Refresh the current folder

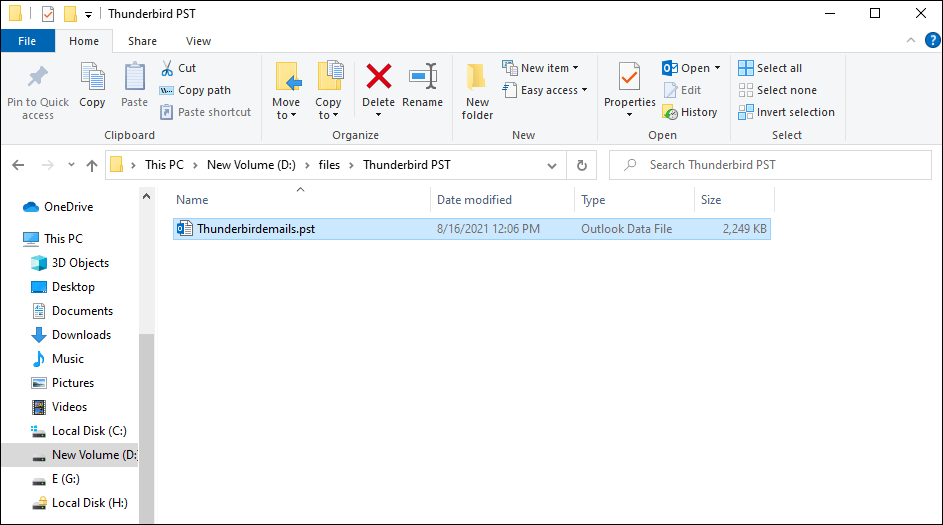coord(582,165)
